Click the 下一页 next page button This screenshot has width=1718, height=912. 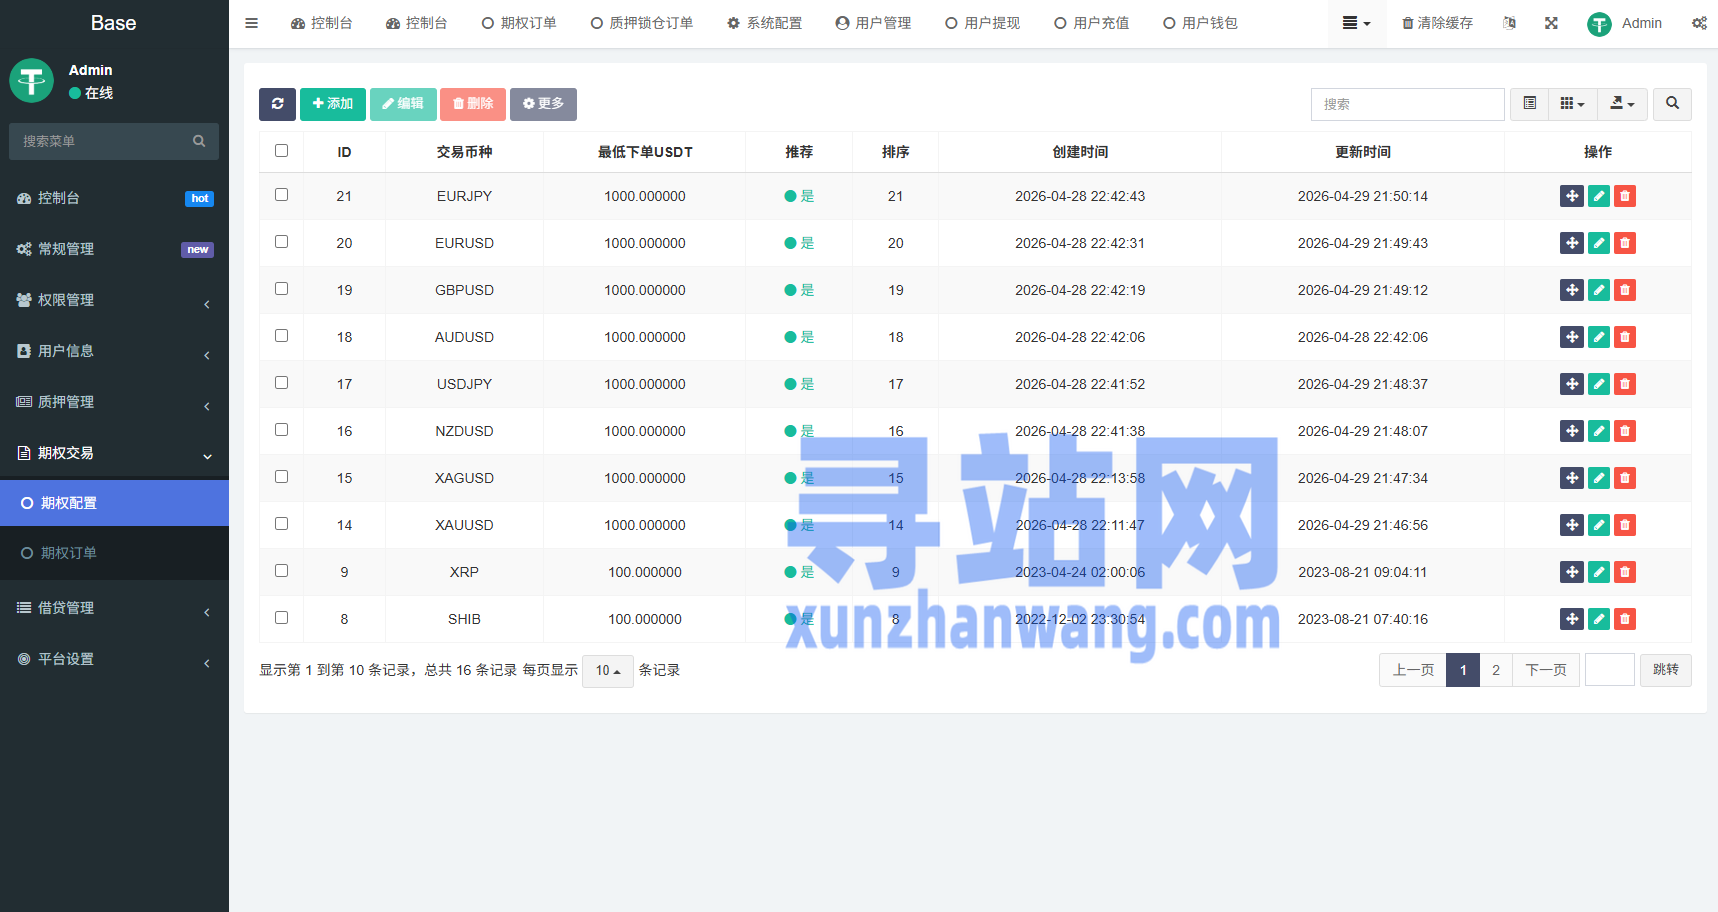[1546, 670]
